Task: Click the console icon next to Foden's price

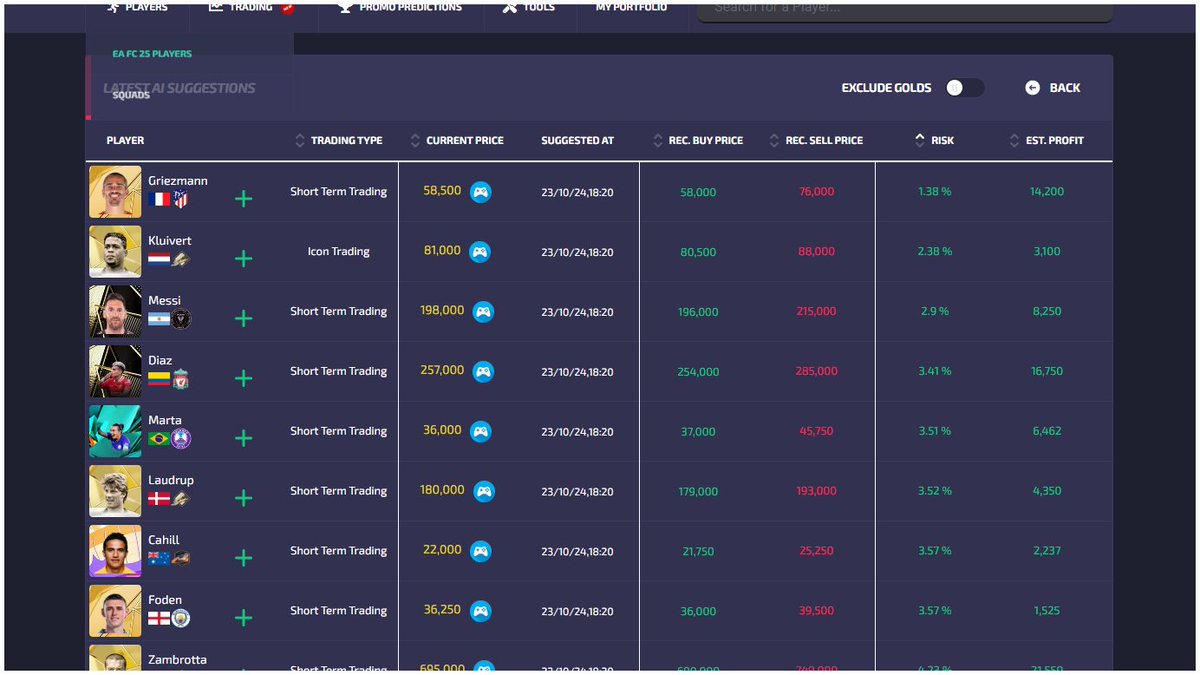Action: (x=481, y=611)
